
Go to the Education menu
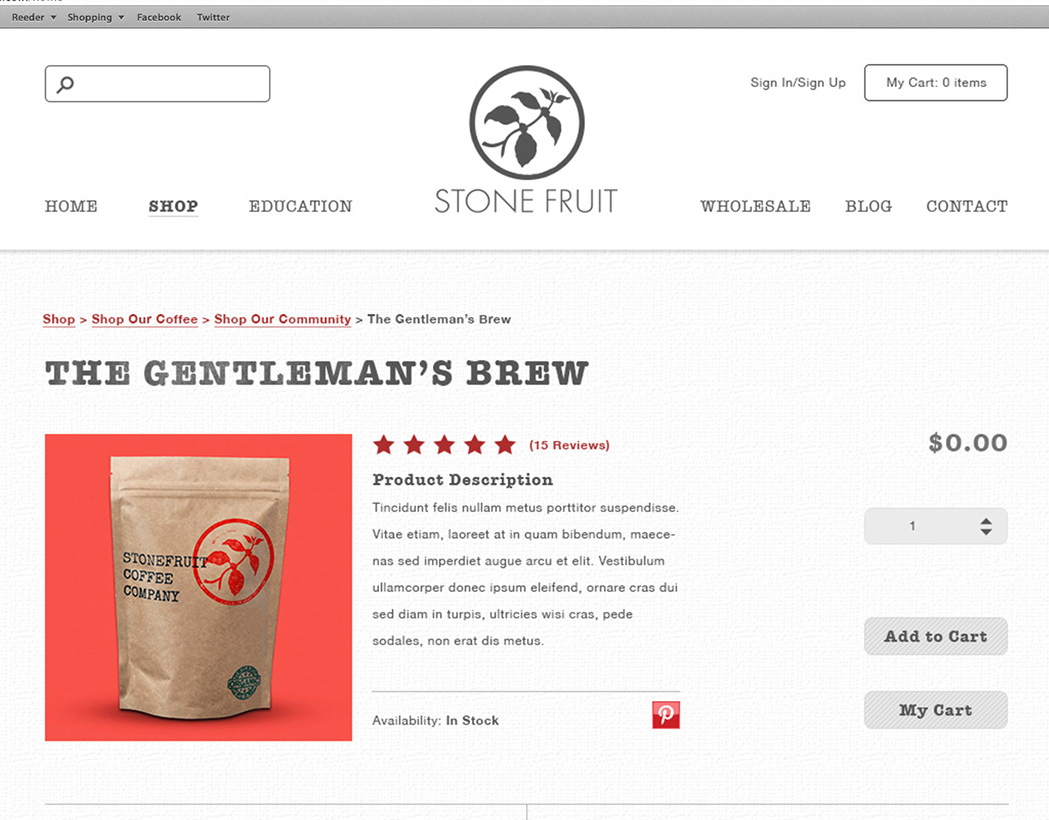[300, 206]
